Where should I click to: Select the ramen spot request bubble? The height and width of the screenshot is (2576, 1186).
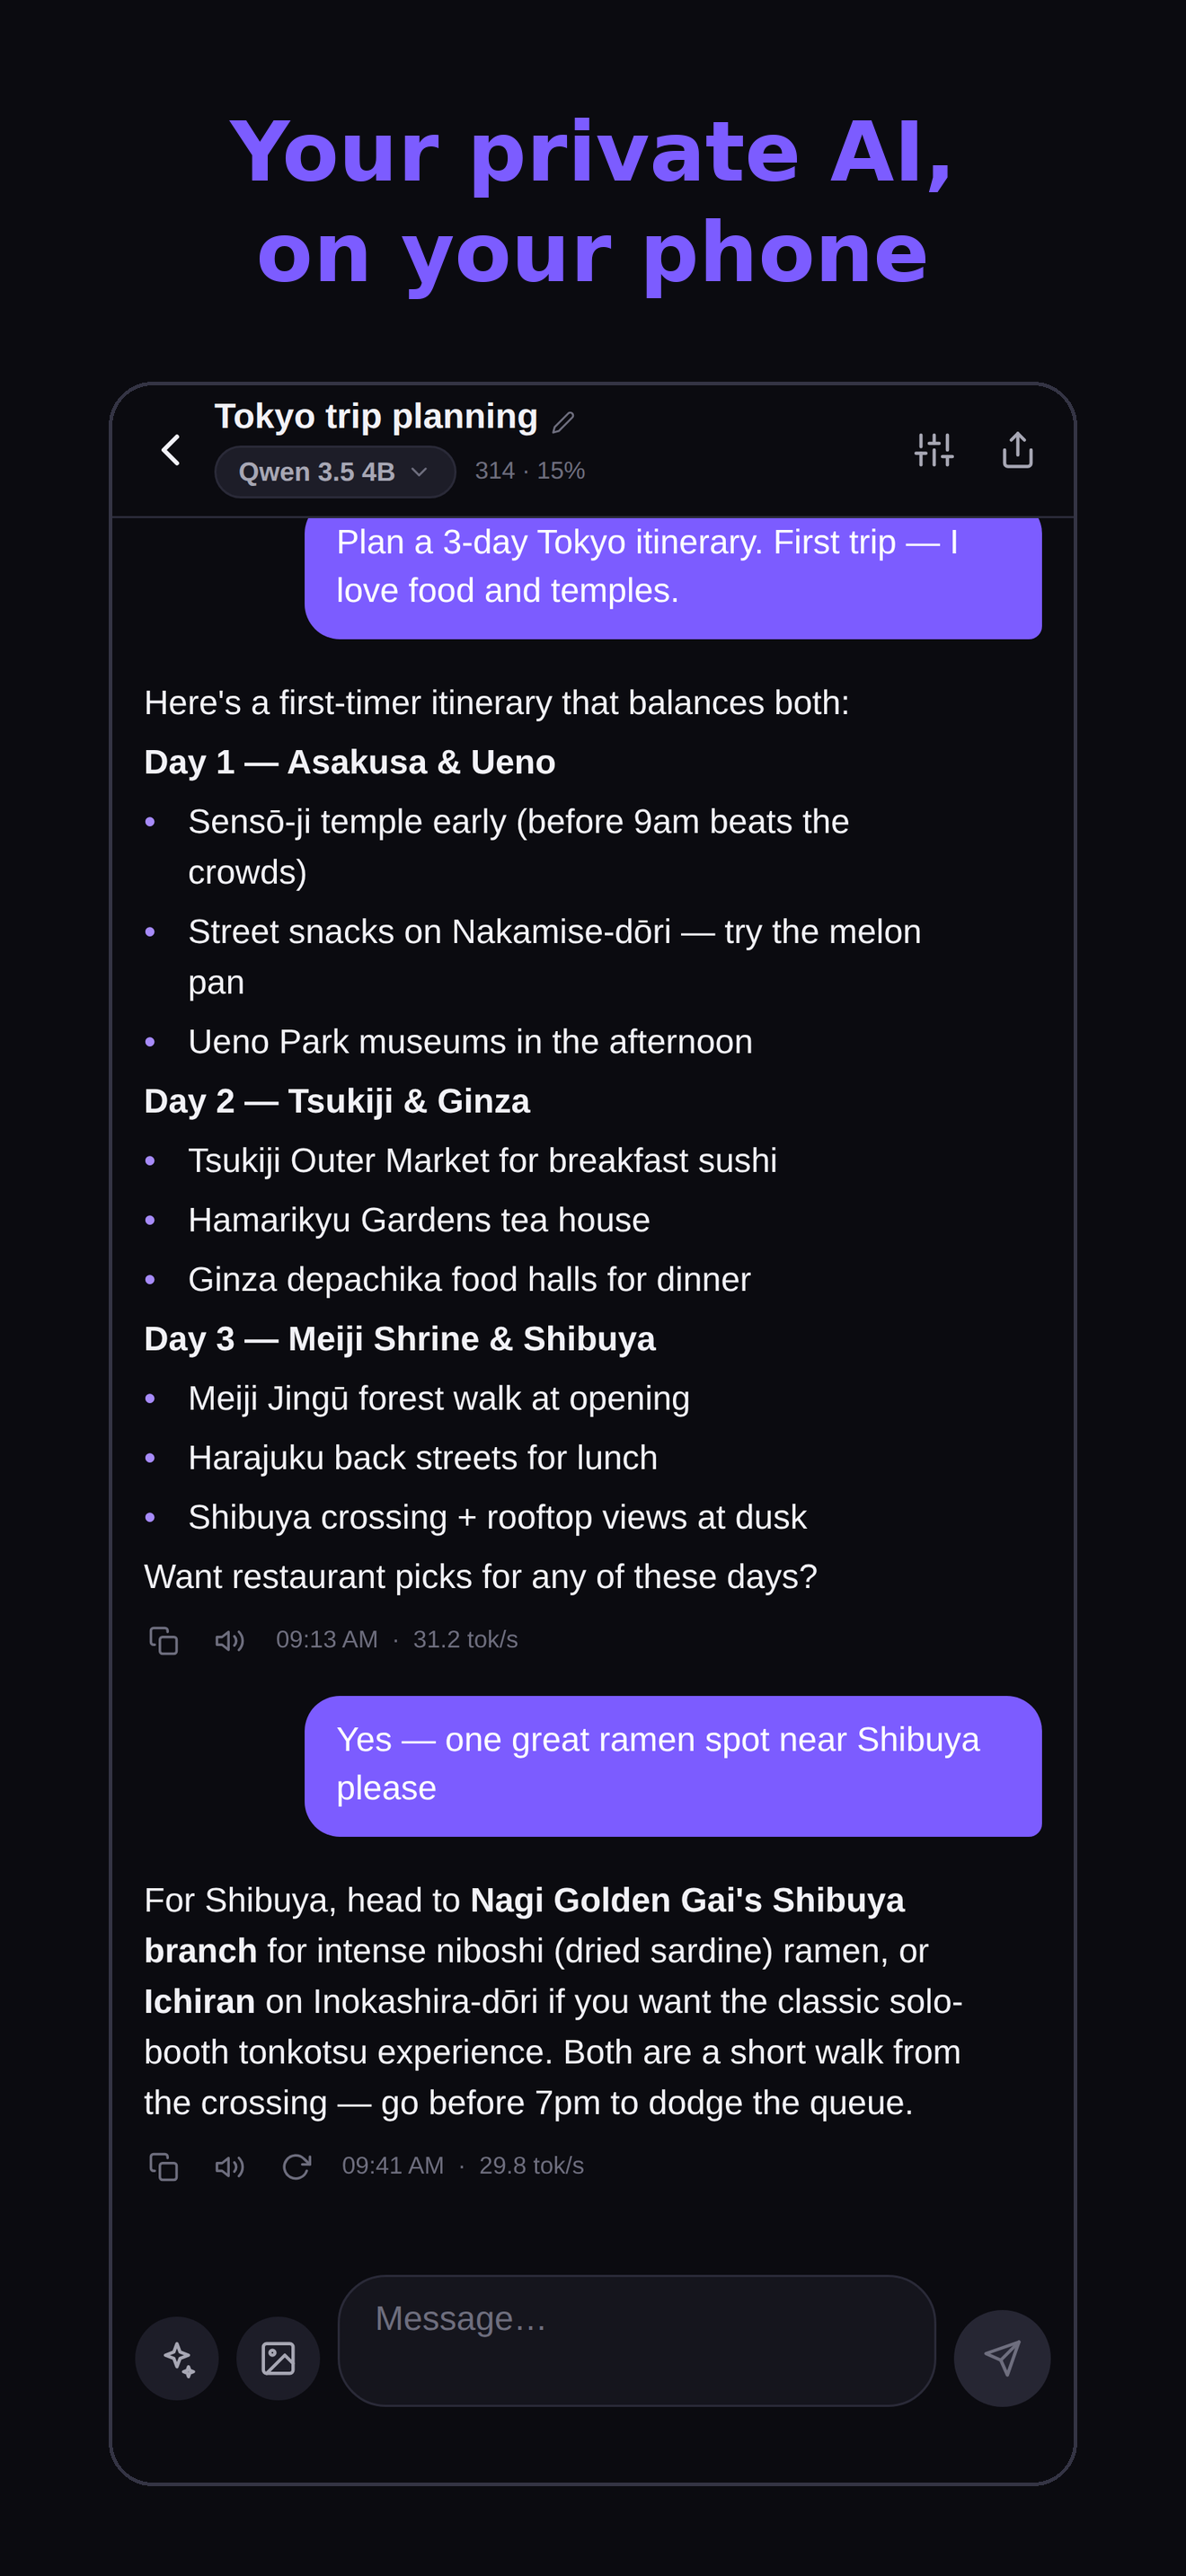point(673,1765)
